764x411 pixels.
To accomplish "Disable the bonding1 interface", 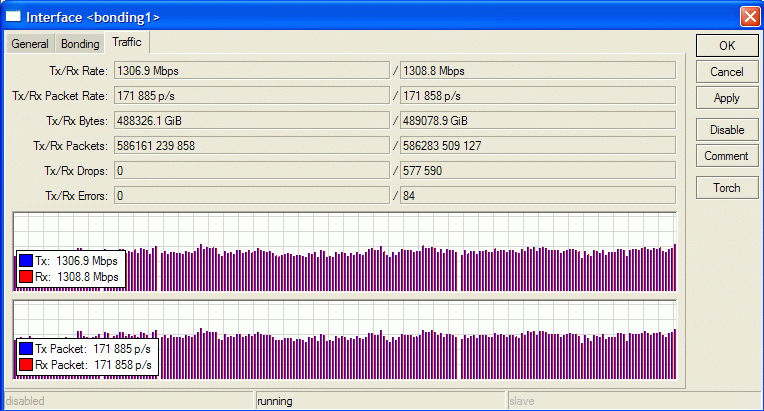I will pyautogui.click(x=727, y=130).
